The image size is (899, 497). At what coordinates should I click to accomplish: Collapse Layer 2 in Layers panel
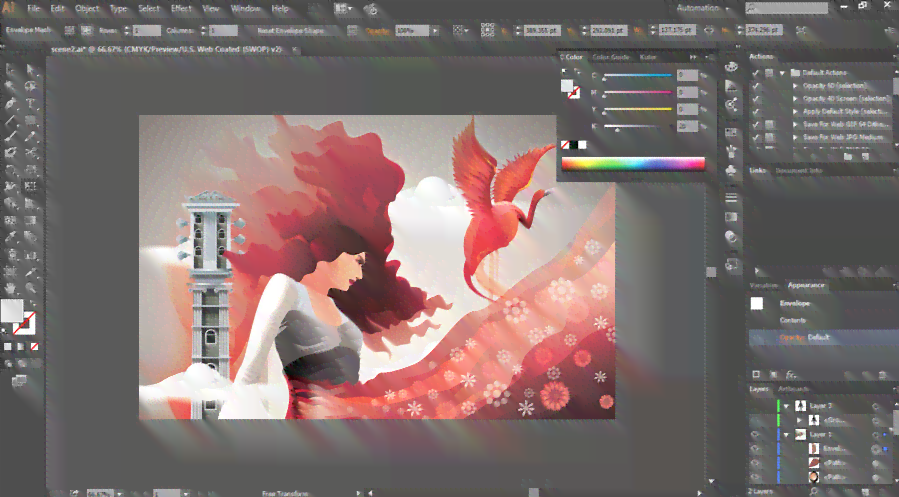pyautogui.click(x=787, y=406)
